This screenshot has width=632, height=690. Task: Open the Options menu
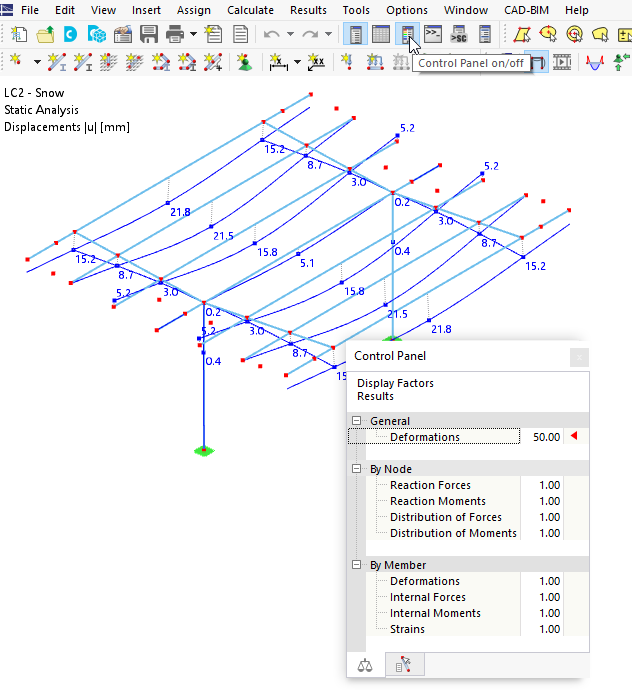pyautogui.click(x=407, y=10)
